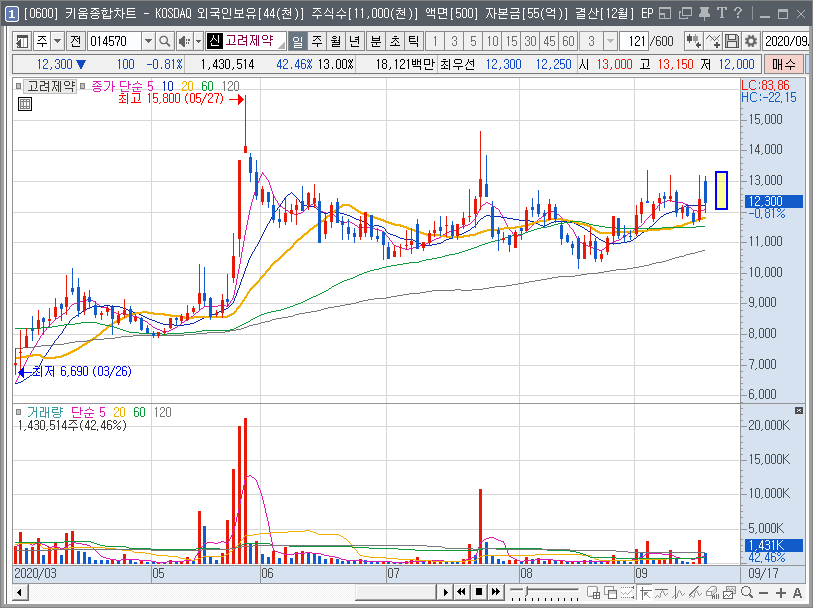Image resolution: width=813 pixels, height=608 pixels.
Task: Click the data grid table icon
Action: pos(25,104)
